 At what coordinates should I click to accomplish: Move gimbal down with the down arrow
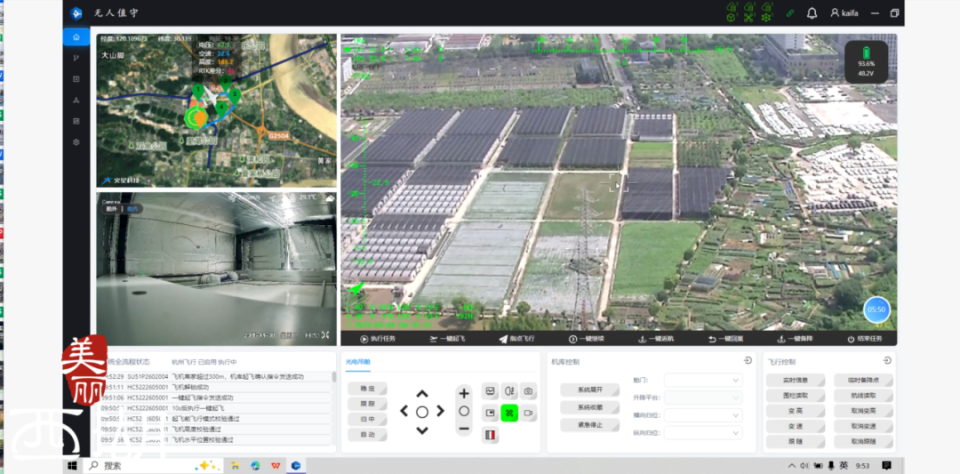422,431
